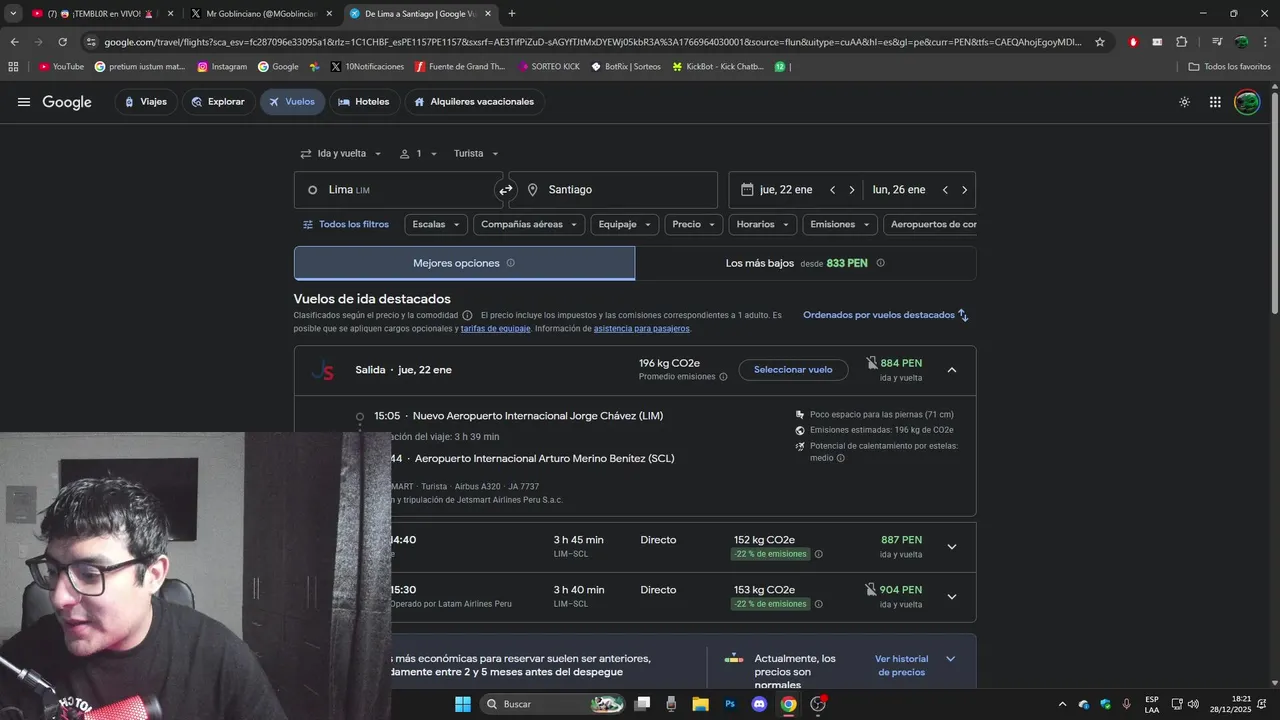Go to previous return date of lun, 26 ene
This screenshot has height=720, width=1280.
(945, 190)
